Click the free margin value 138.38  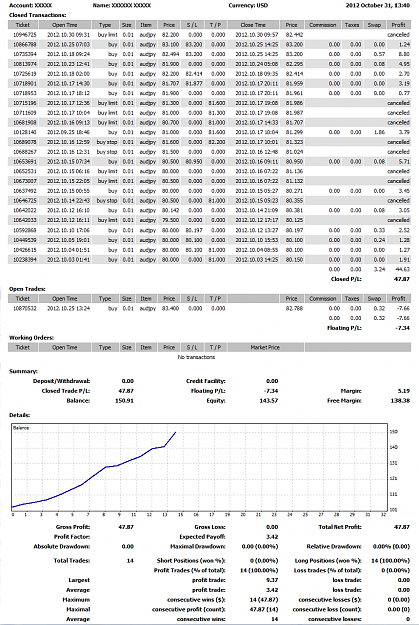[x=400, y=401]
